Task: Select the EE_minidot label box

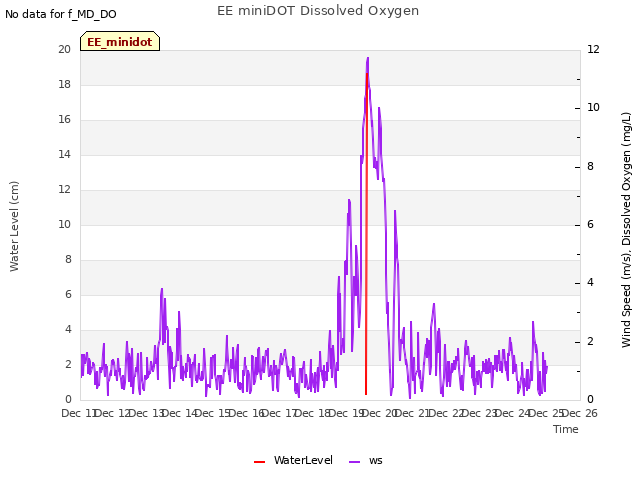Action: (120, 42)
